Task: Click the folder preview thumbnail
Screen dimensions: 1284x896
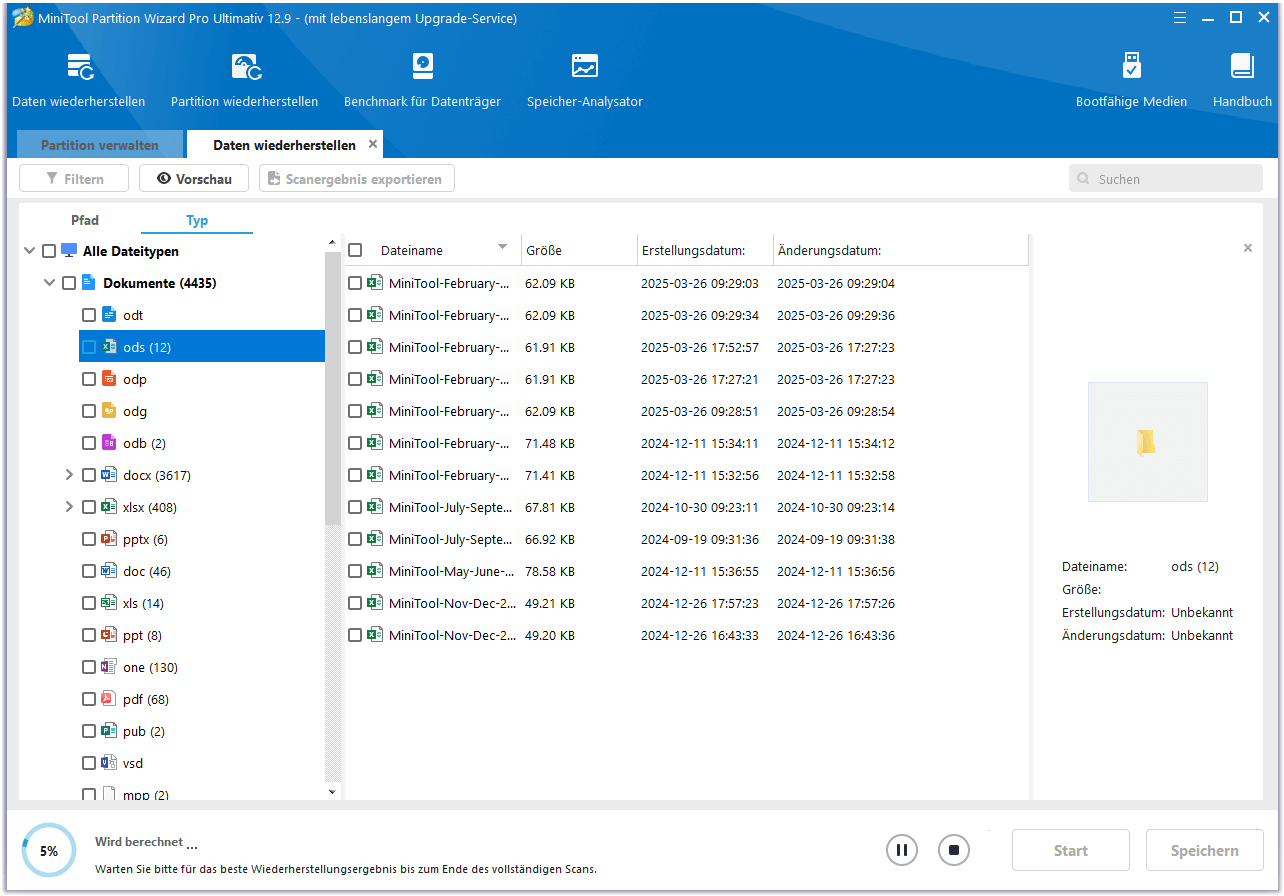Action: point(1147,442)
